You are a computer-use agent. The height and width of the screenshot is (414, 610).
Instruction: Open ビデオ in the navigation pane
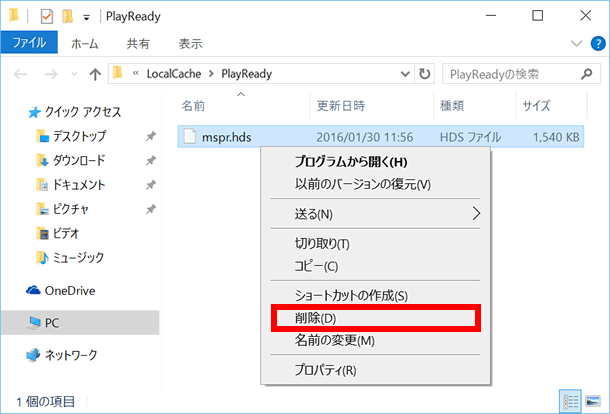pos(58,233)
